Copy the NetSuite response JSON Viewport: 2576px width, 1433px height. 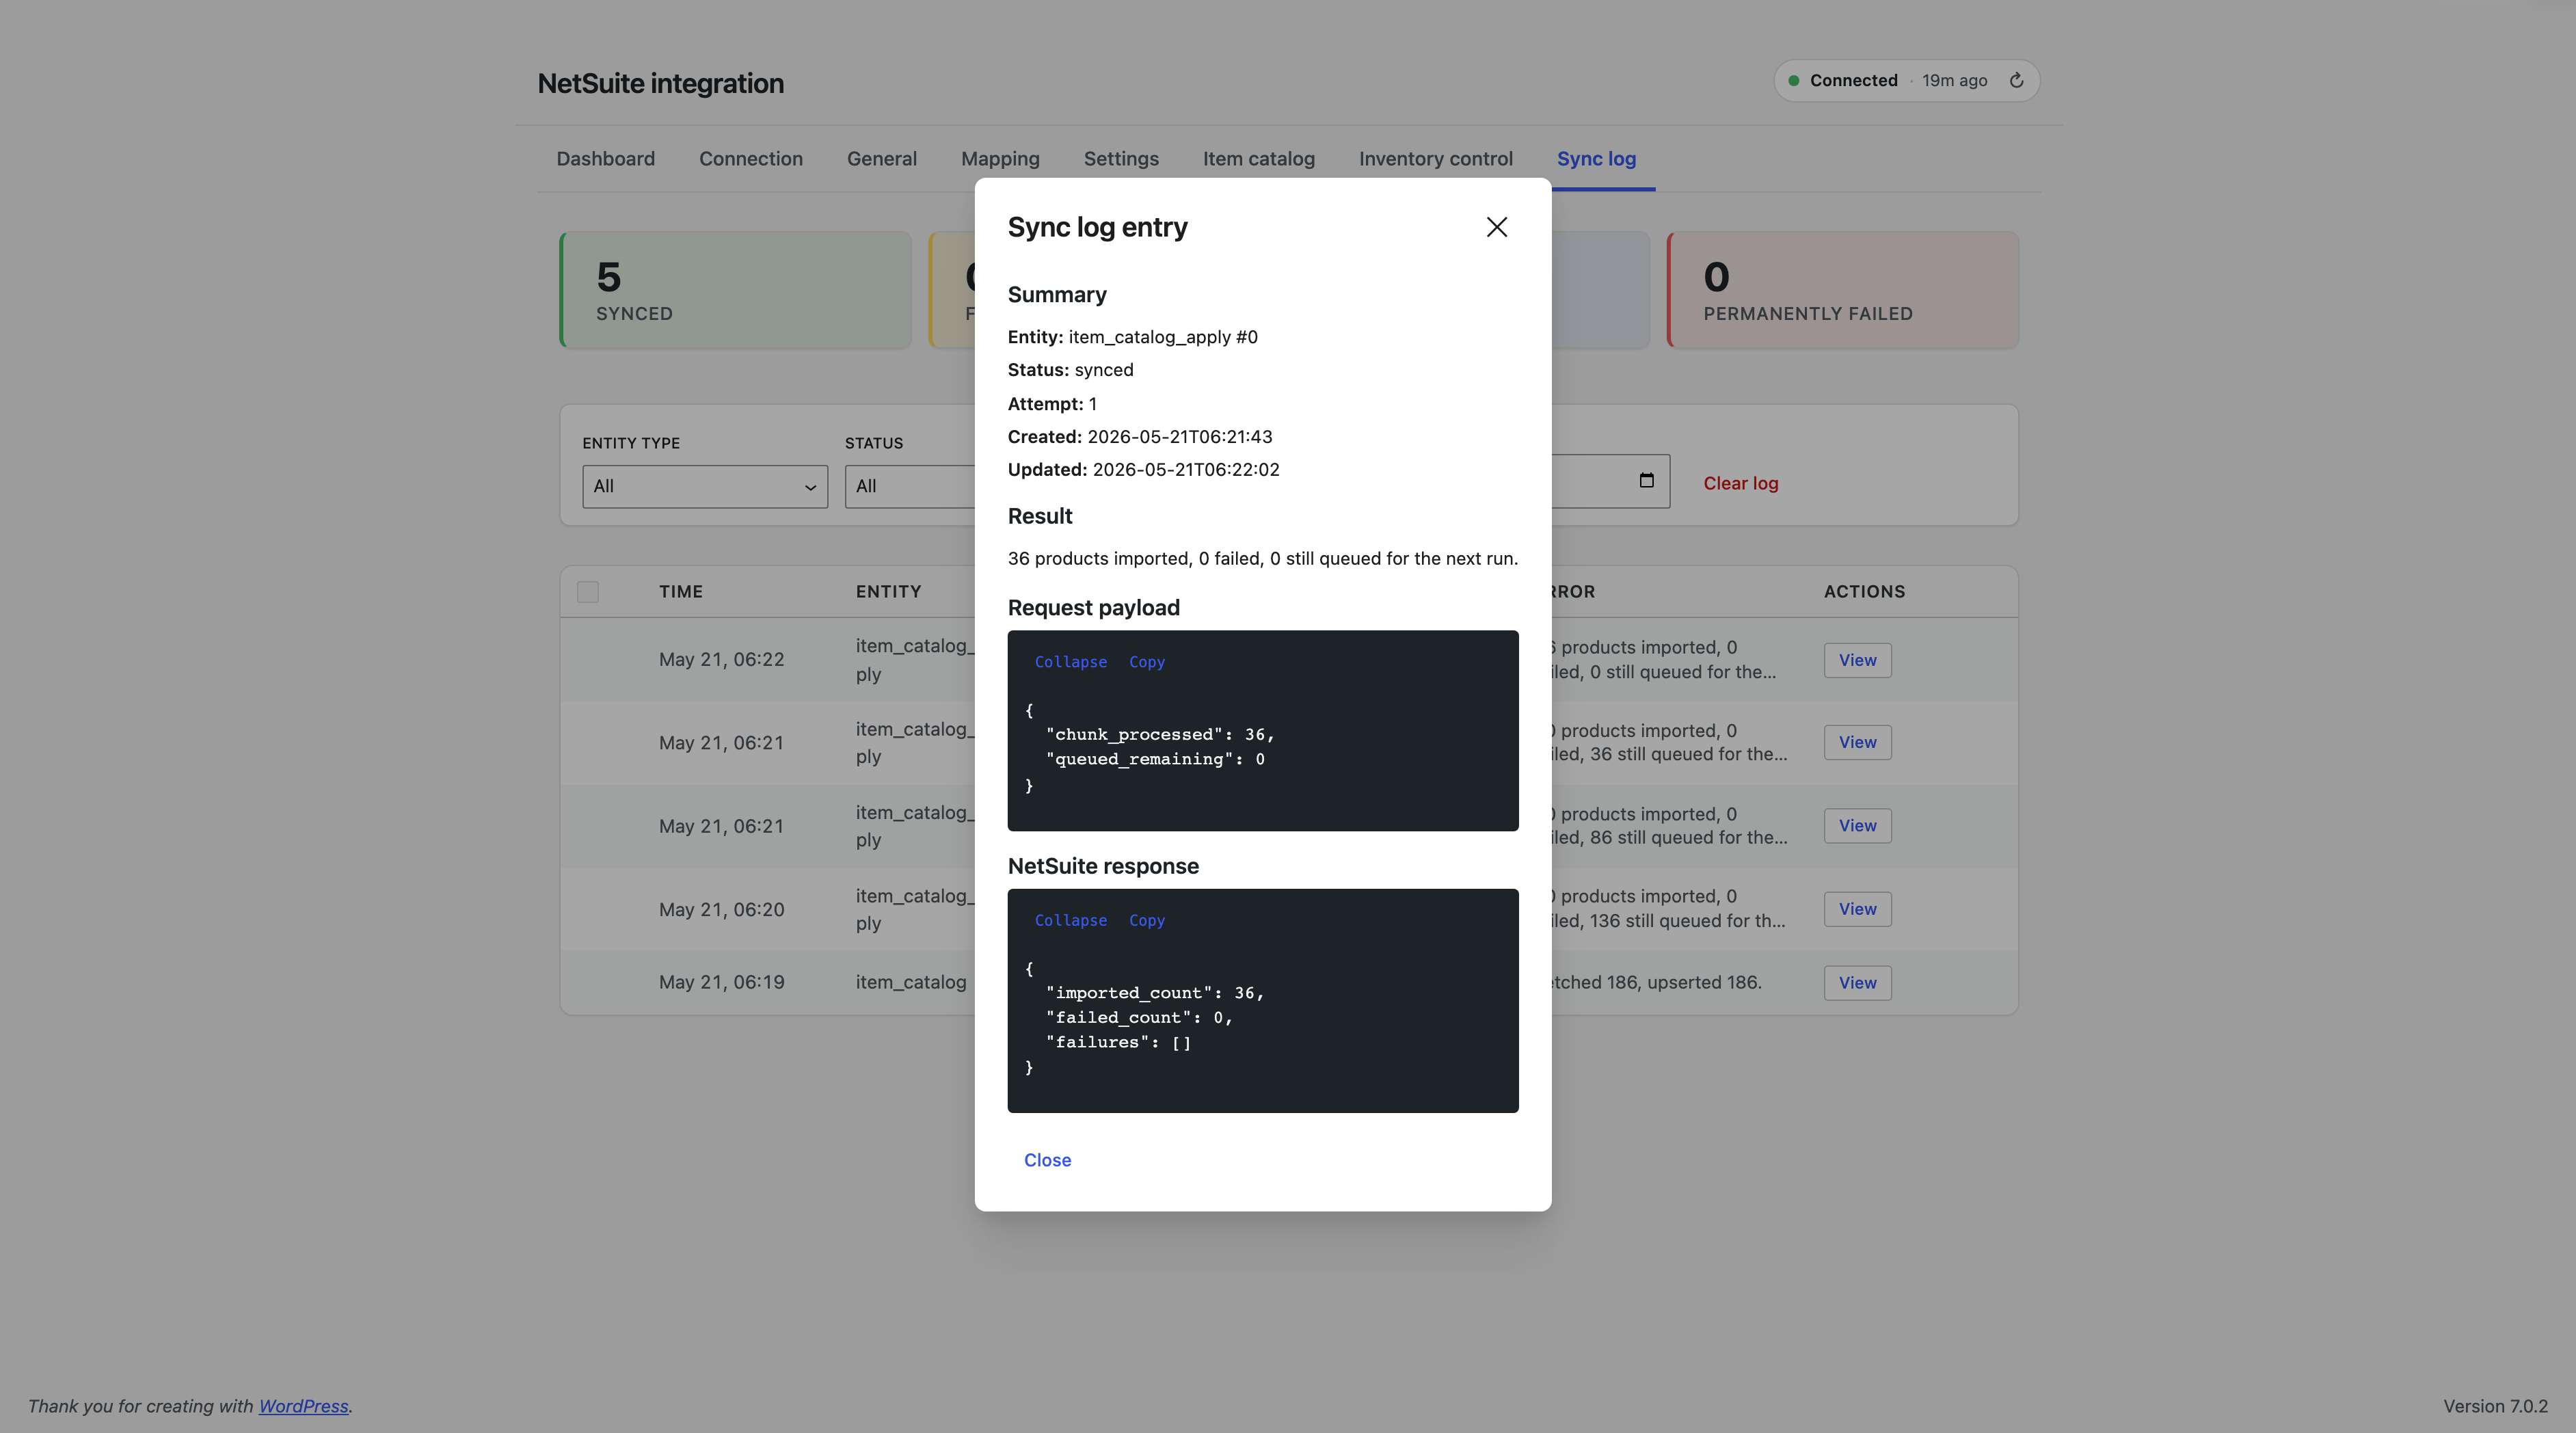[1147, 920]
